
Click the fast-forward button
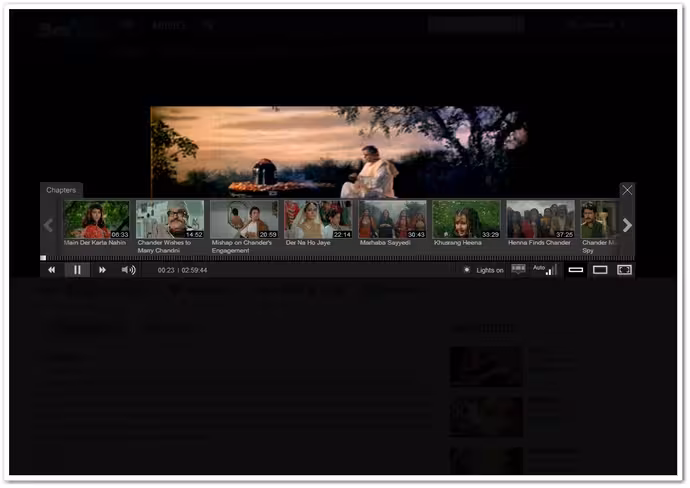[x=103, y=270]
